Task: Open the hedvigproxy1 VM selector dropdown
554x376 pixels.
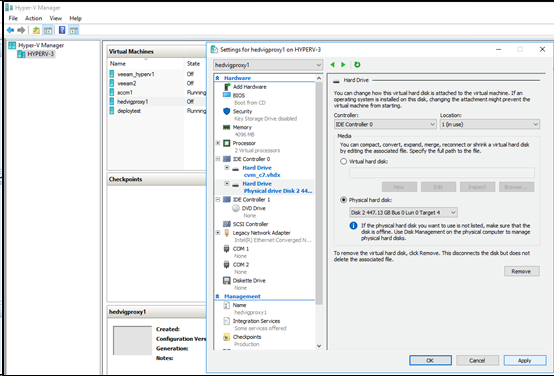Action: (268, 65)
